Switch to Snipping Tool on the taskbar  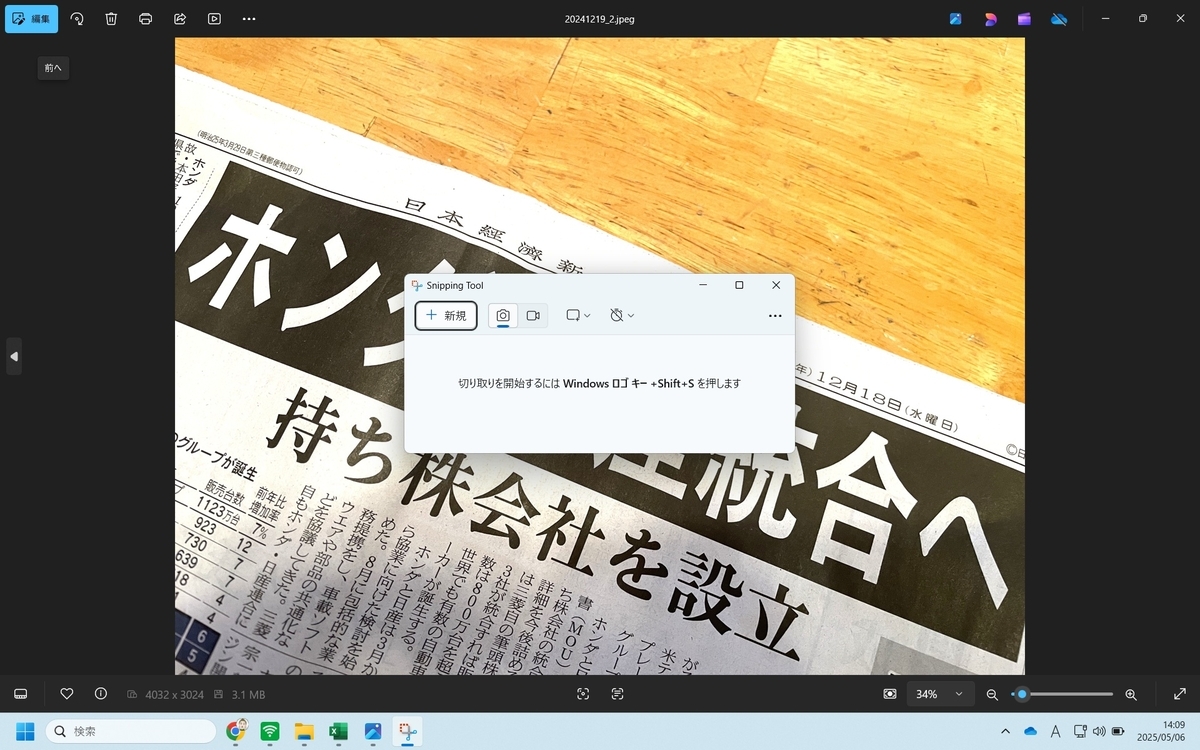point(407,731)
